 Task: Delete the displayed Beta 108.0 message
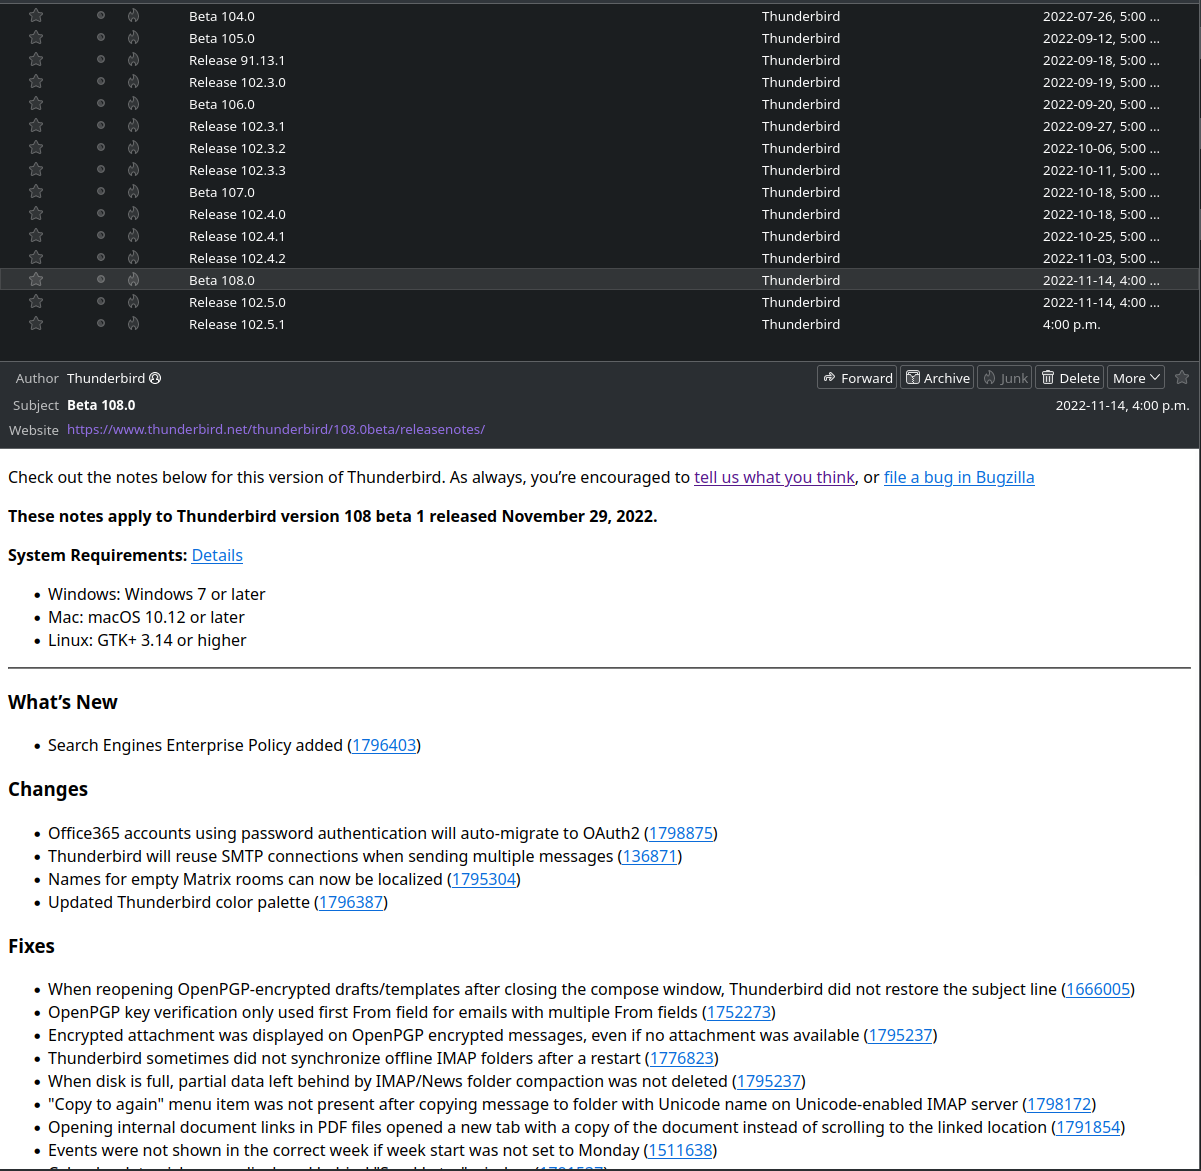(x=1070, y=378)
